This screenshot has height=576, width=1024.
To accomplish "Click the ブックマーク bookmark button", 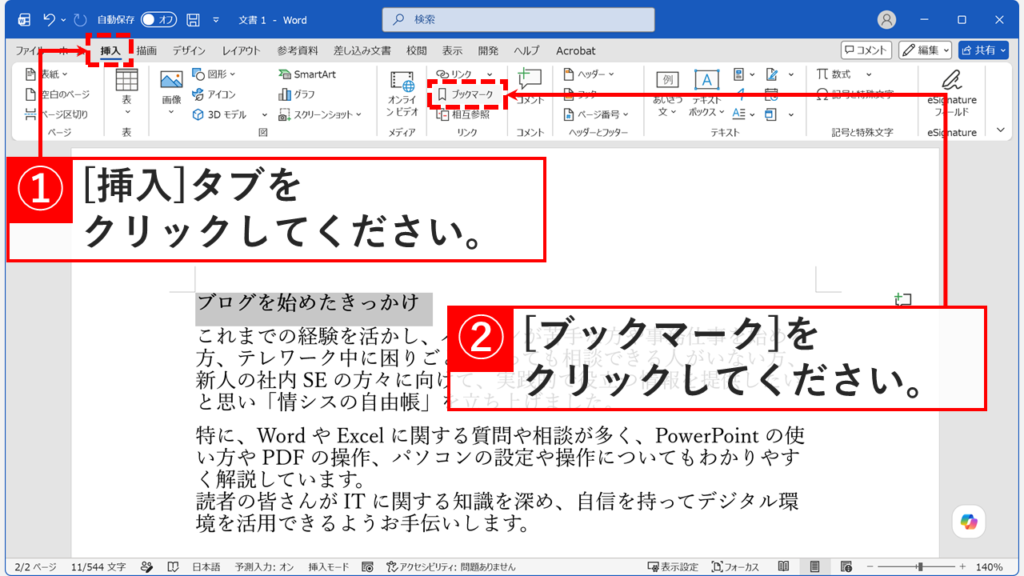I will pos(466,95).
